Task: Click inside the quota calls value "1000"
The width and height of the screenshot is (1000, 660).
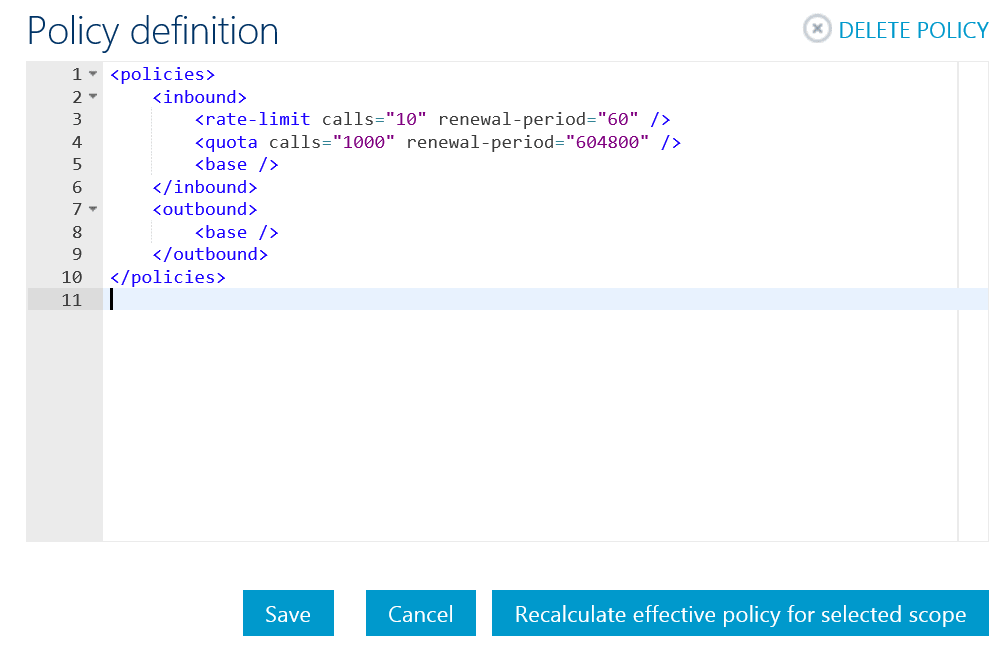Action: (364, 142)
